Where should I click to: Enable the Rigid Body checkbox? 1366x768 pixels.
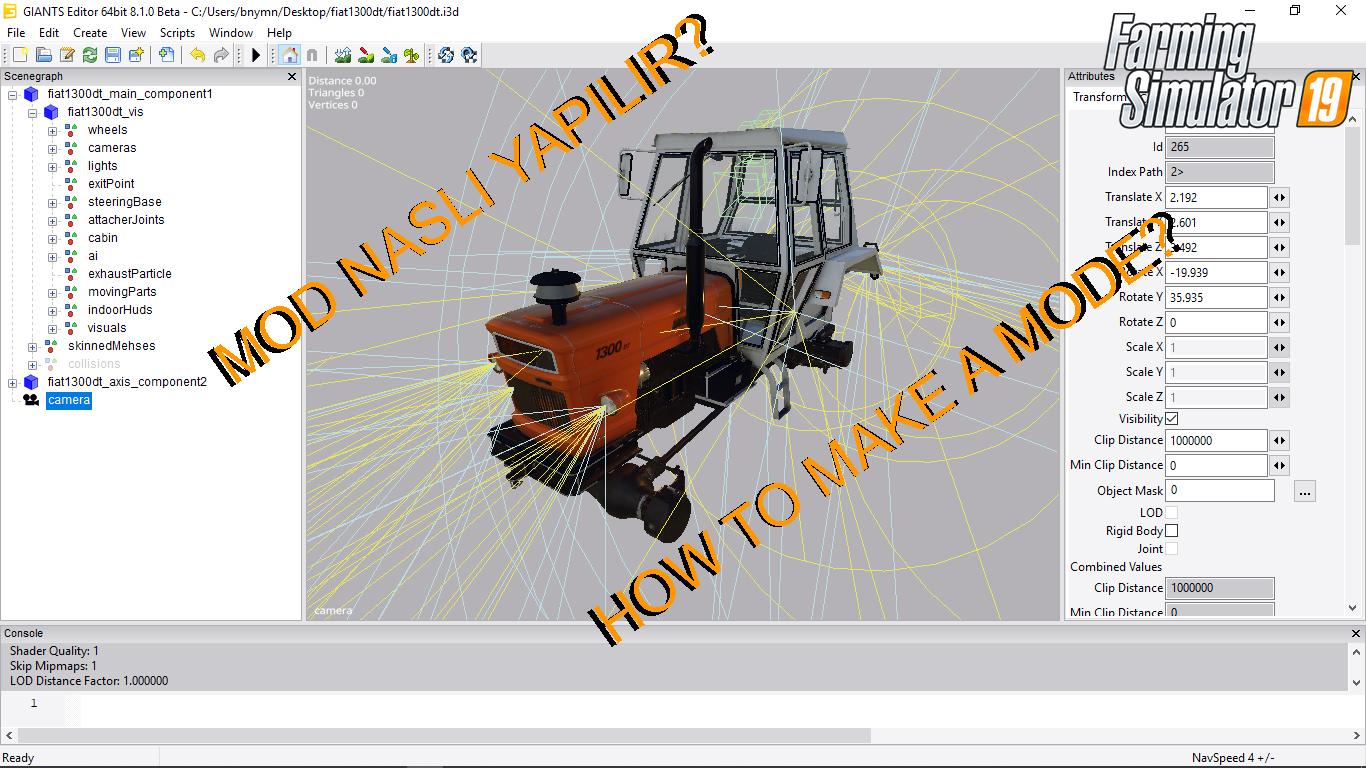coord(1172,531)
